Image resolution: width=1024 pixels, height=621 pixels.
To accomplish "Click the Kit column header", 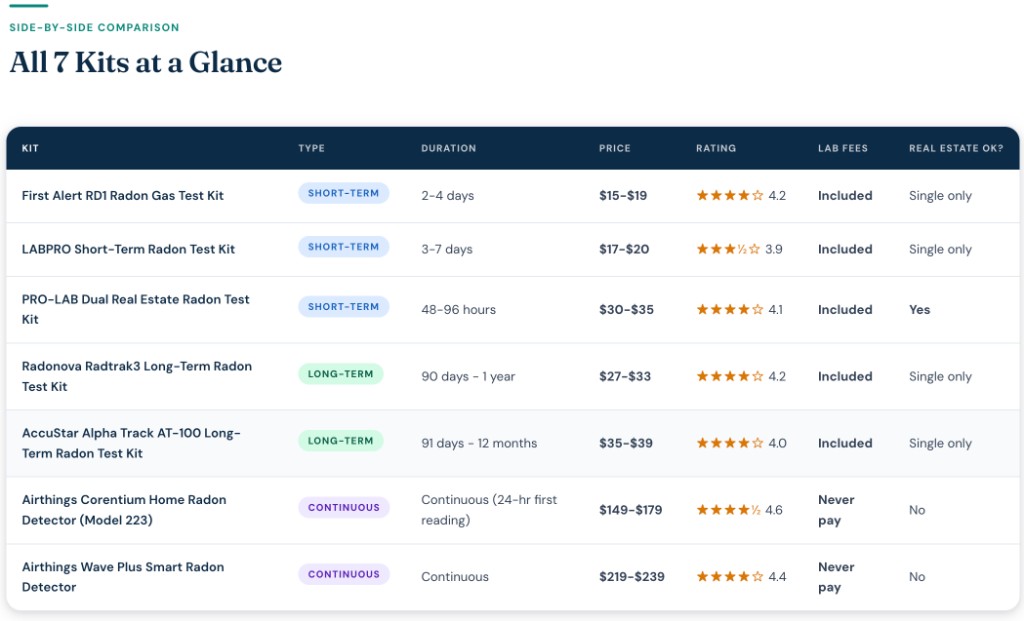I will click(30, 148).
